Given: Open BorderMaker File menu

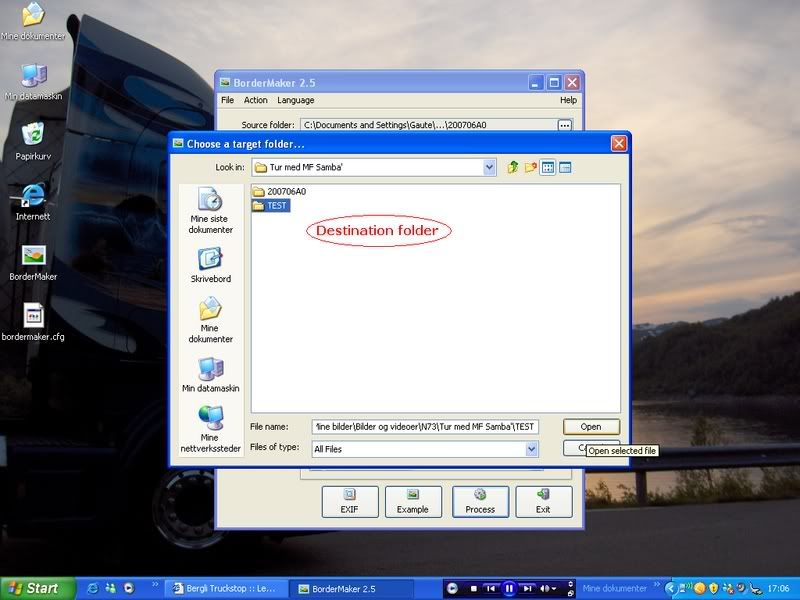Looking at the screenshot, I should (228, 100).
